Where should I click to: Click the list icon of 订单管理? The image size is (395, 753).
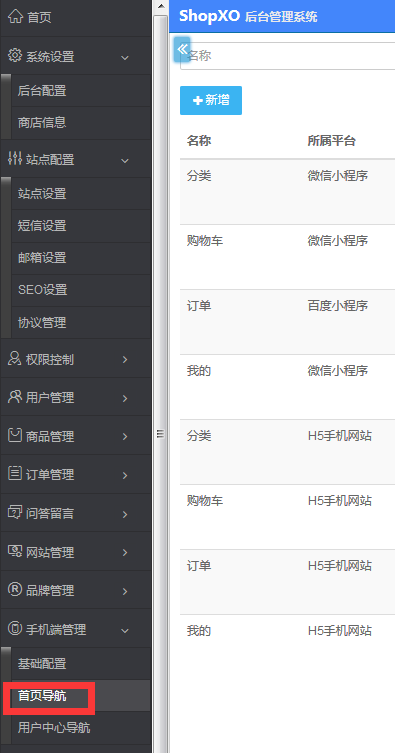click(15, 474)
